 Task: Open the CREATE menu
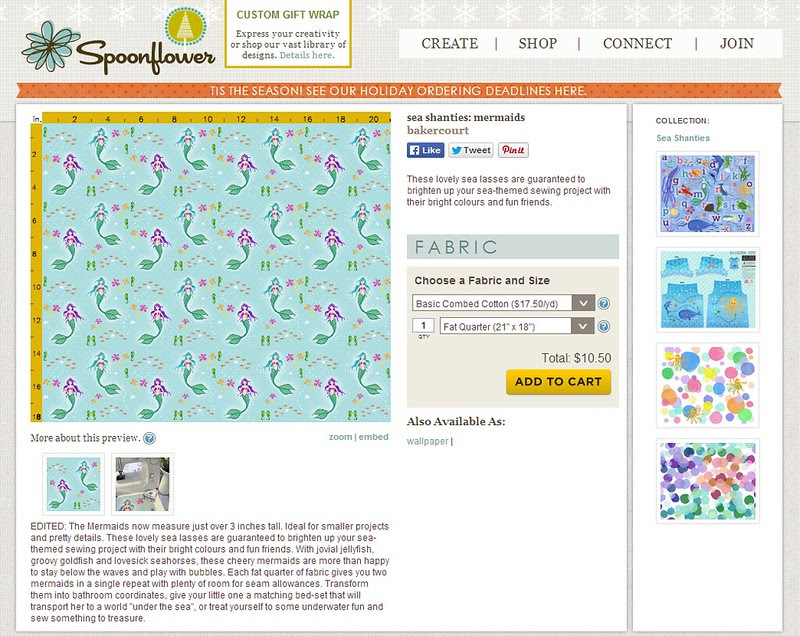pyautogui.click(x=449, y=43)
